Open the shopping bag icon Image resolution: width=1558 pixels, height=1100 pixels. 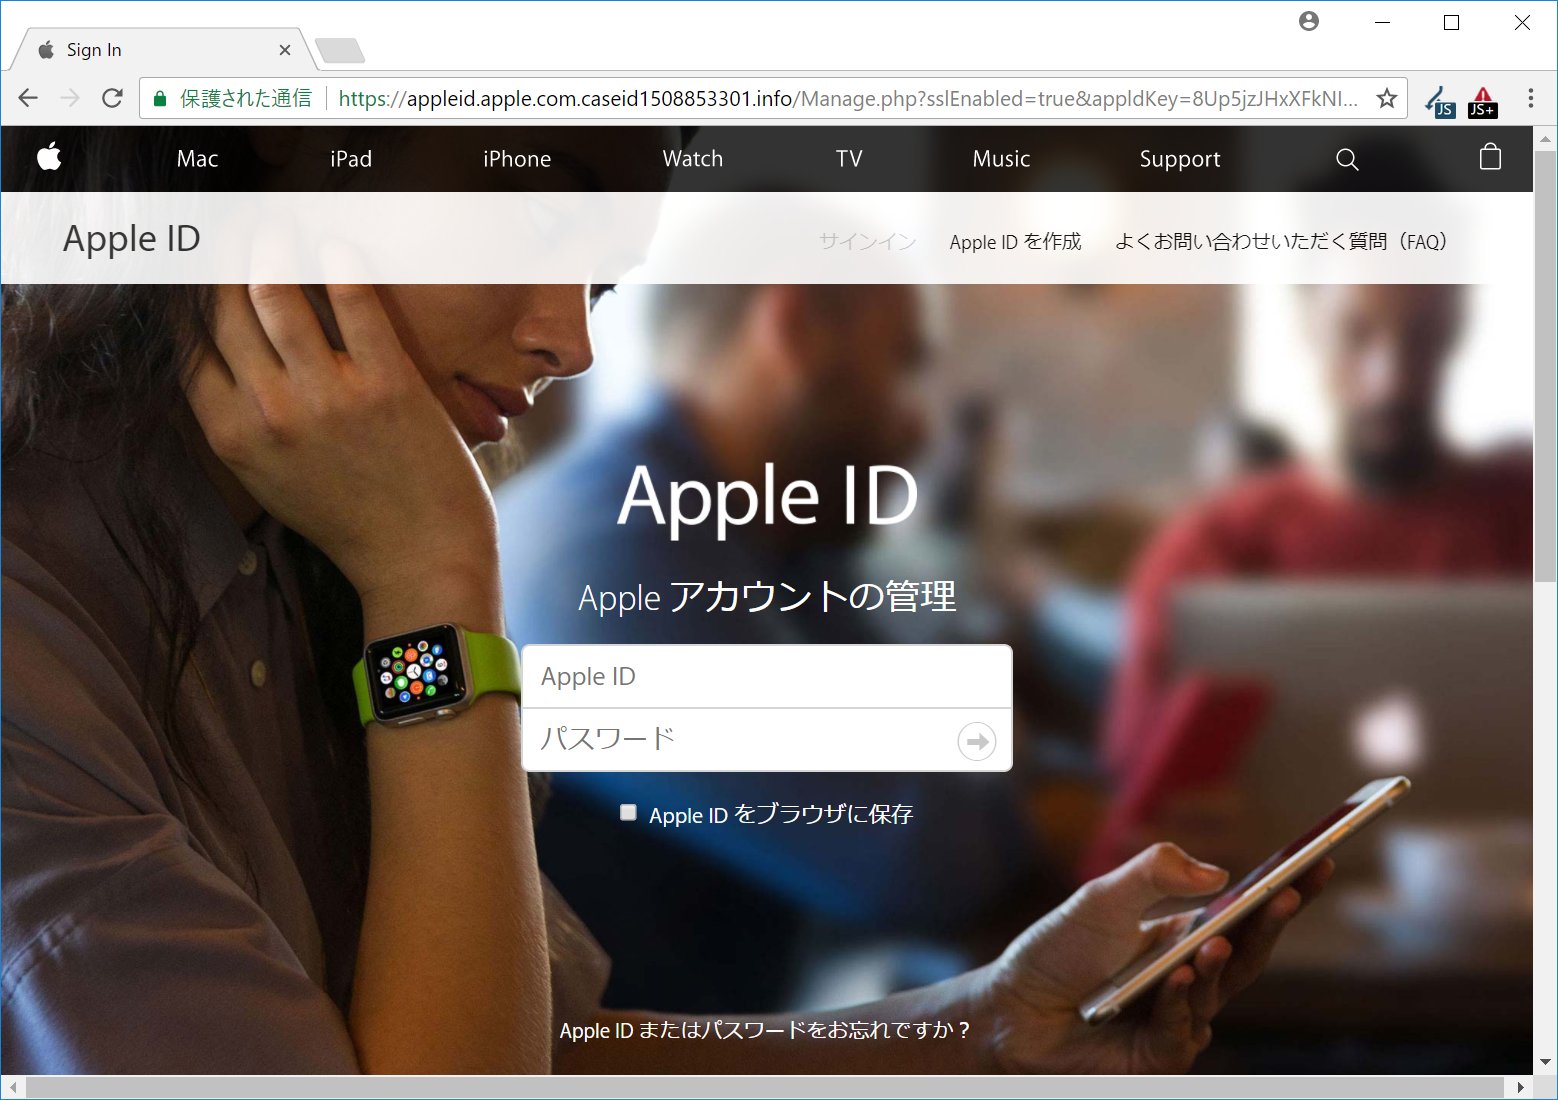click(1490, 157)
